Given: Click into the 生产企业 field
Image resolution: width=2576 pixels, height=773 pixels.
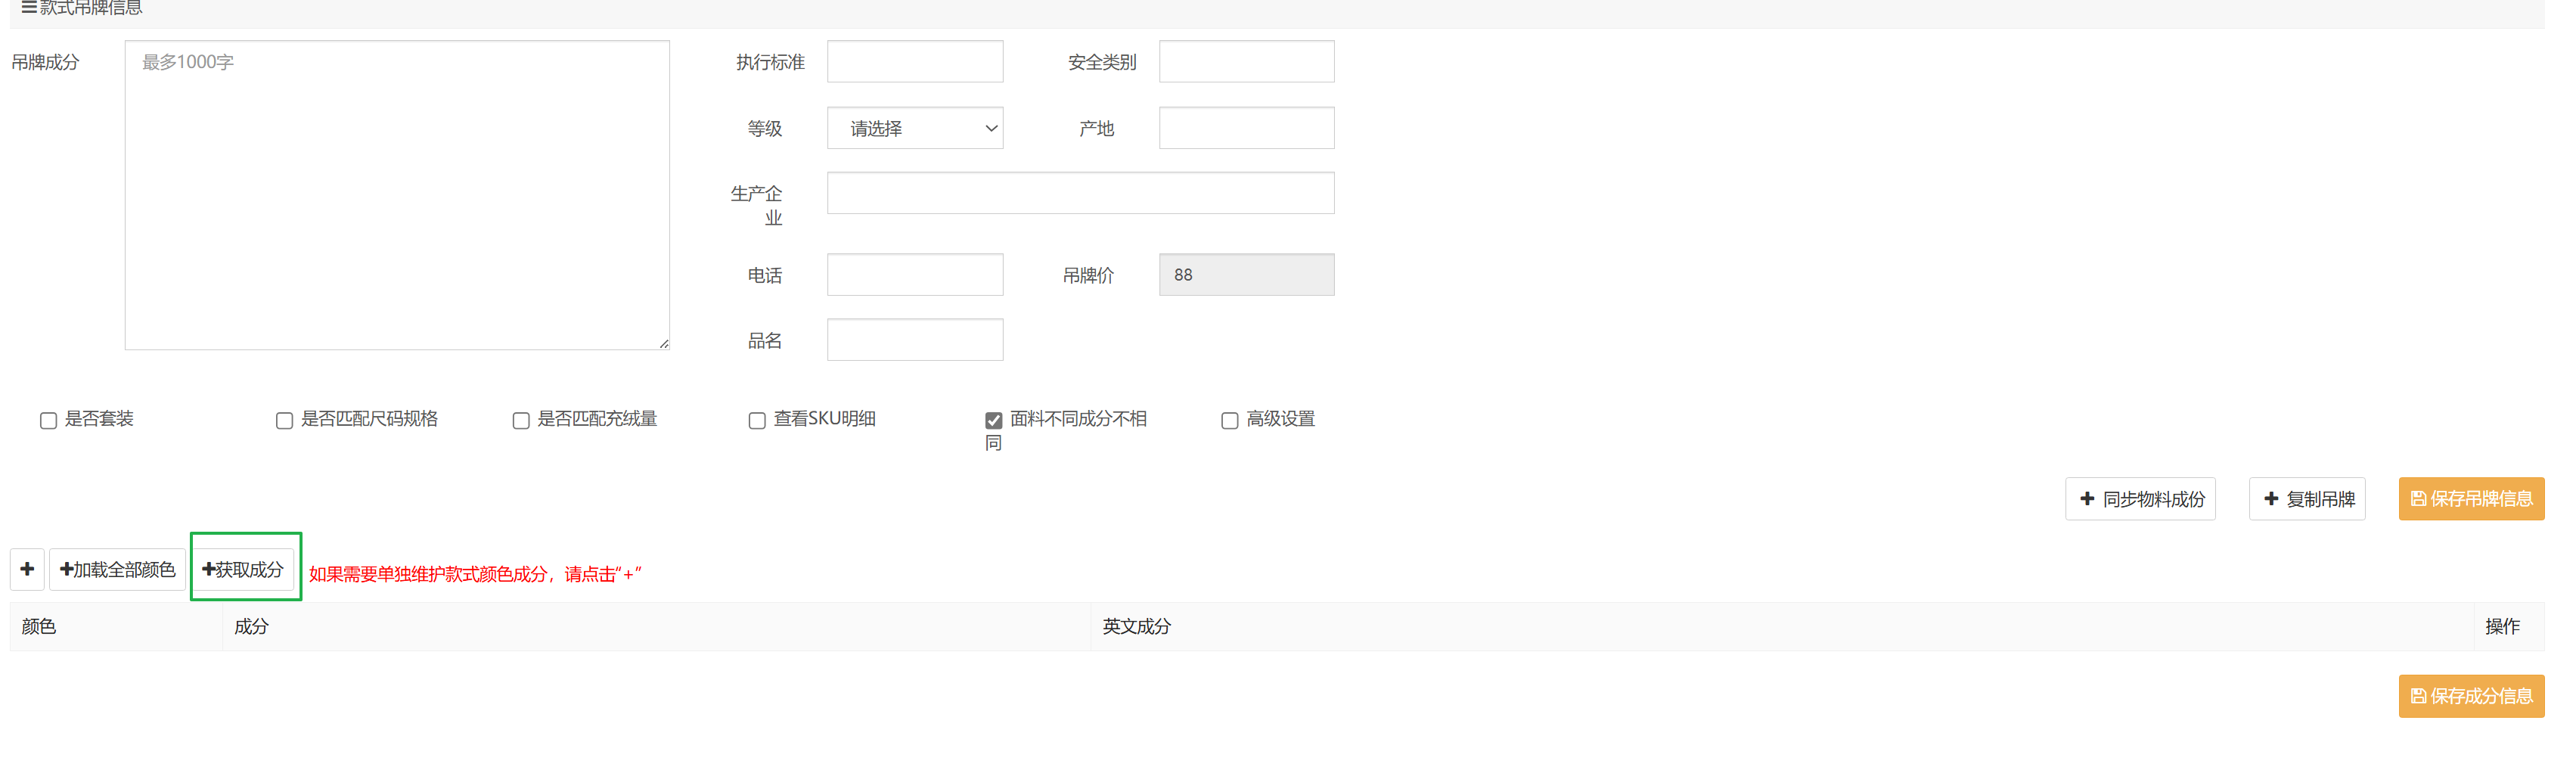Looking at the screenshot, I should [x=1080, y=193].
